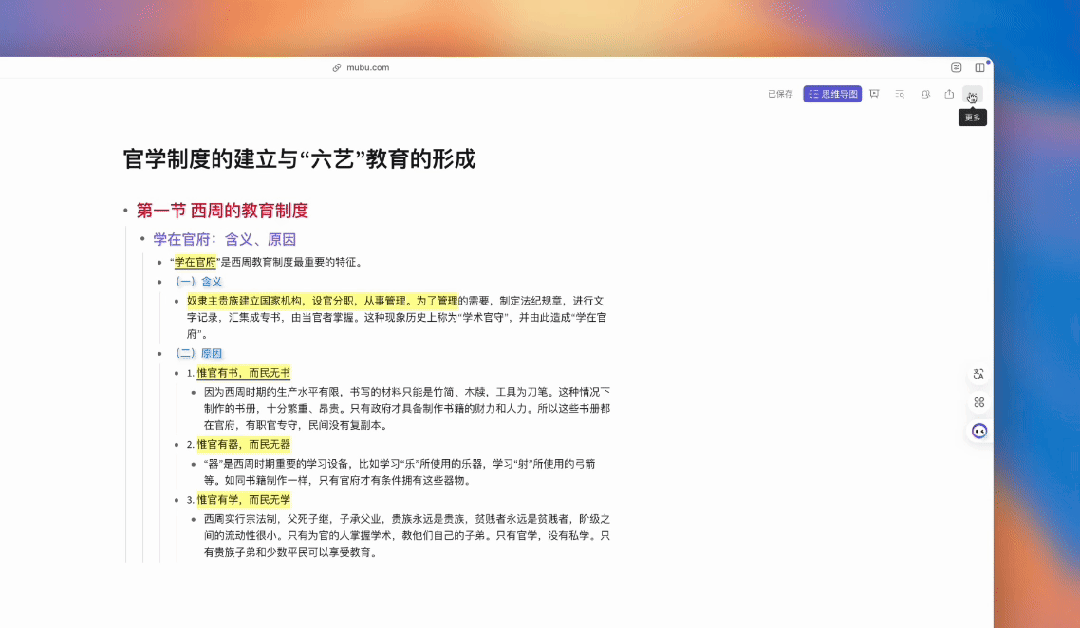Click the document title 官学制度的建立与“六艺”教育的形成
Viewport: 1080px width, 628px height.
(299, 159)
